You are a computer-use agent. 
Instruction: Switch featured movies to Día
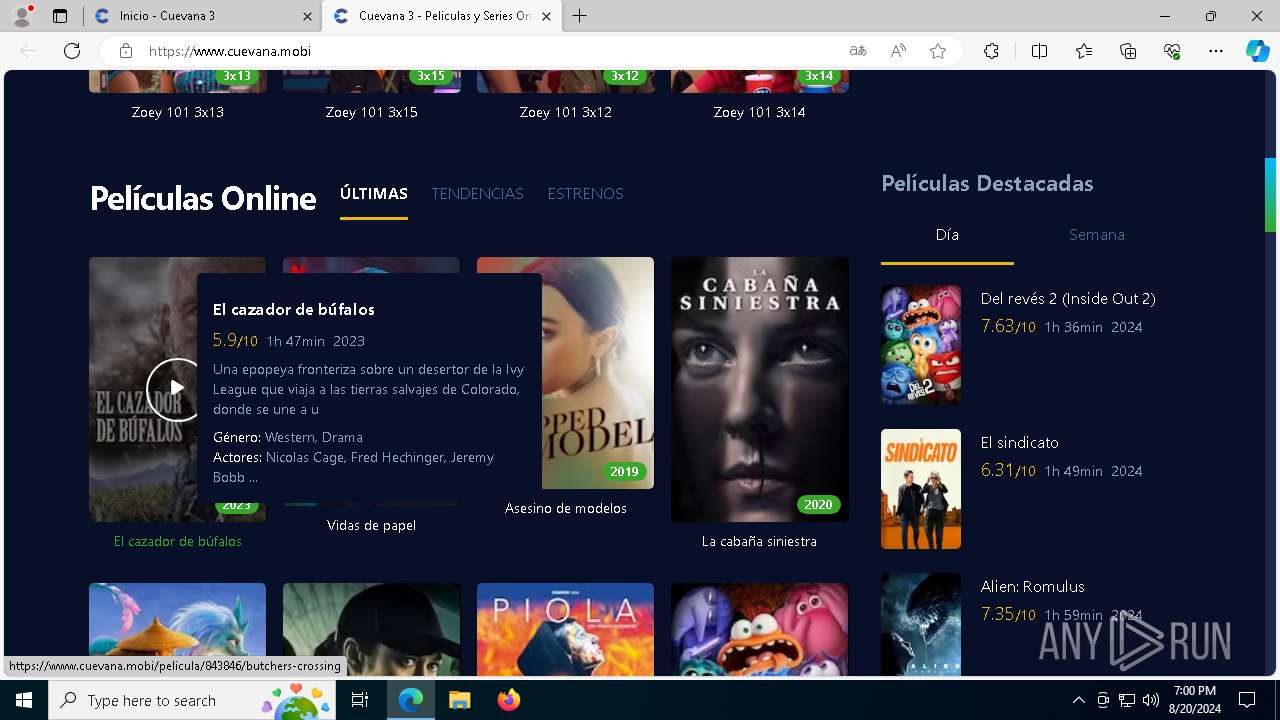tap(947, 235)
